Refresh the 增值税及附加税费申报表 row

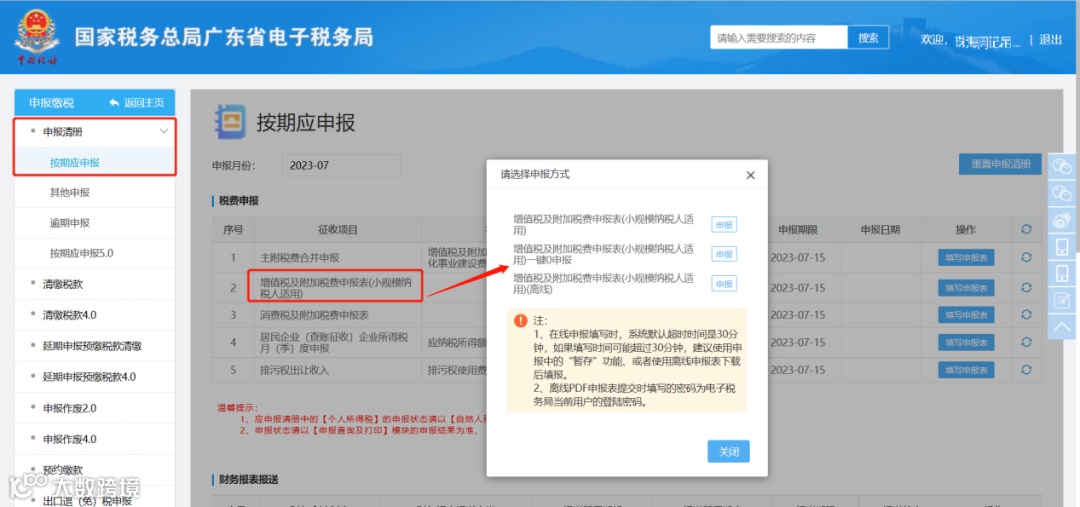(x=1026, y=287)
